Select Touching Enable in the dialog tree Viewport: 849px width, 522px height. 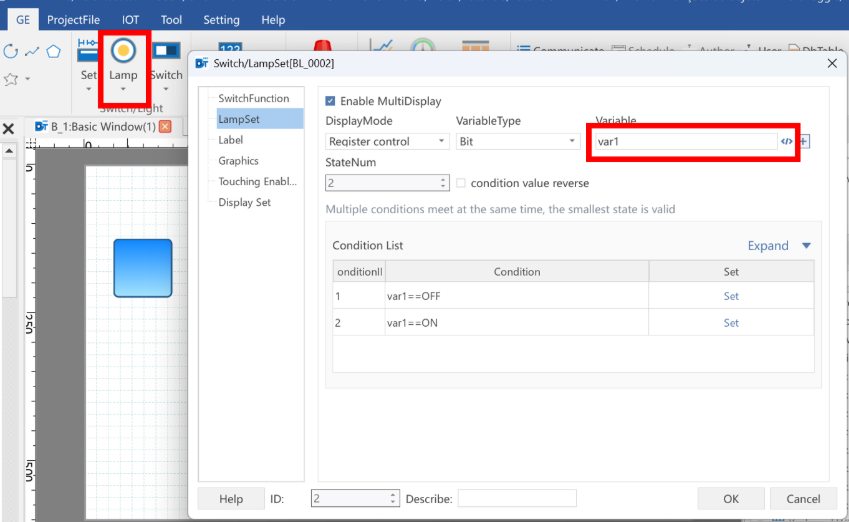coord(257,181)
